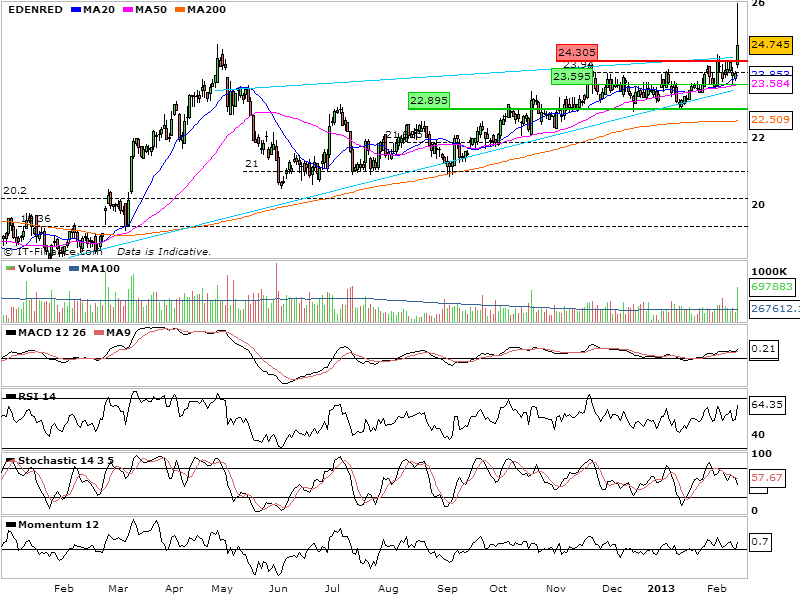Select the orange 22.509 MA200 value
The height and width of the screenshot is (600, 800).
pyautogui.click(x=770, y=119)
